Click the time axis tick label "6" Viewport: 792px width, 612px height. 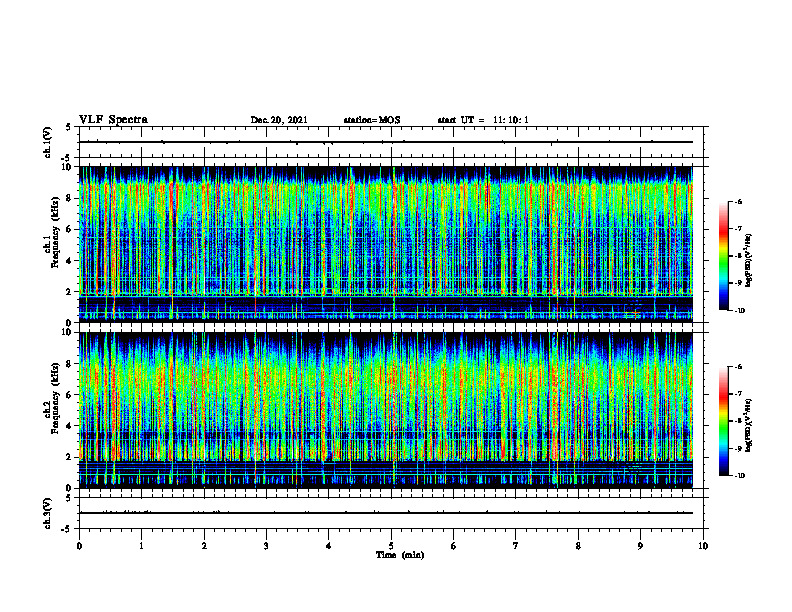pyautogui.click(x=454, y=546)
